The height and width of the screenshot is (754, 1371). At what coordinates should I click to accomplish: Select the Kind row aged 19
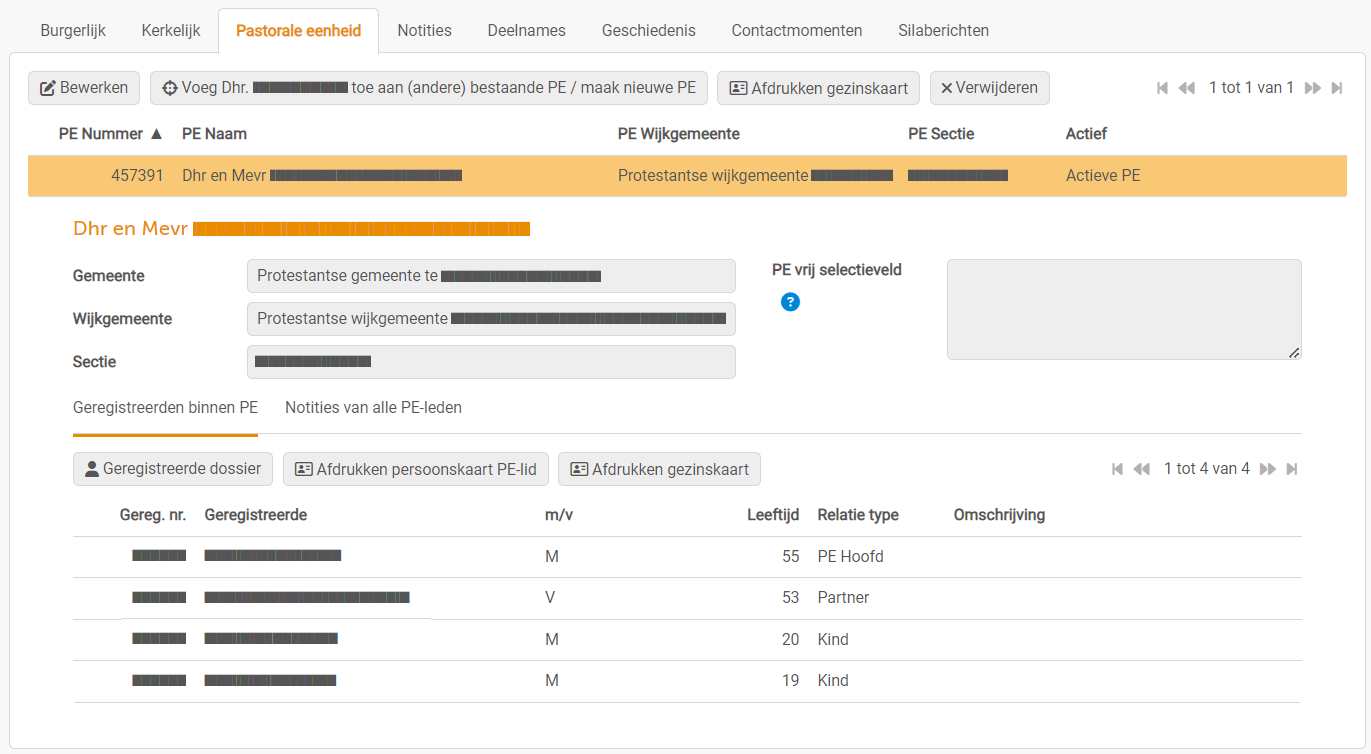(687, 681)
